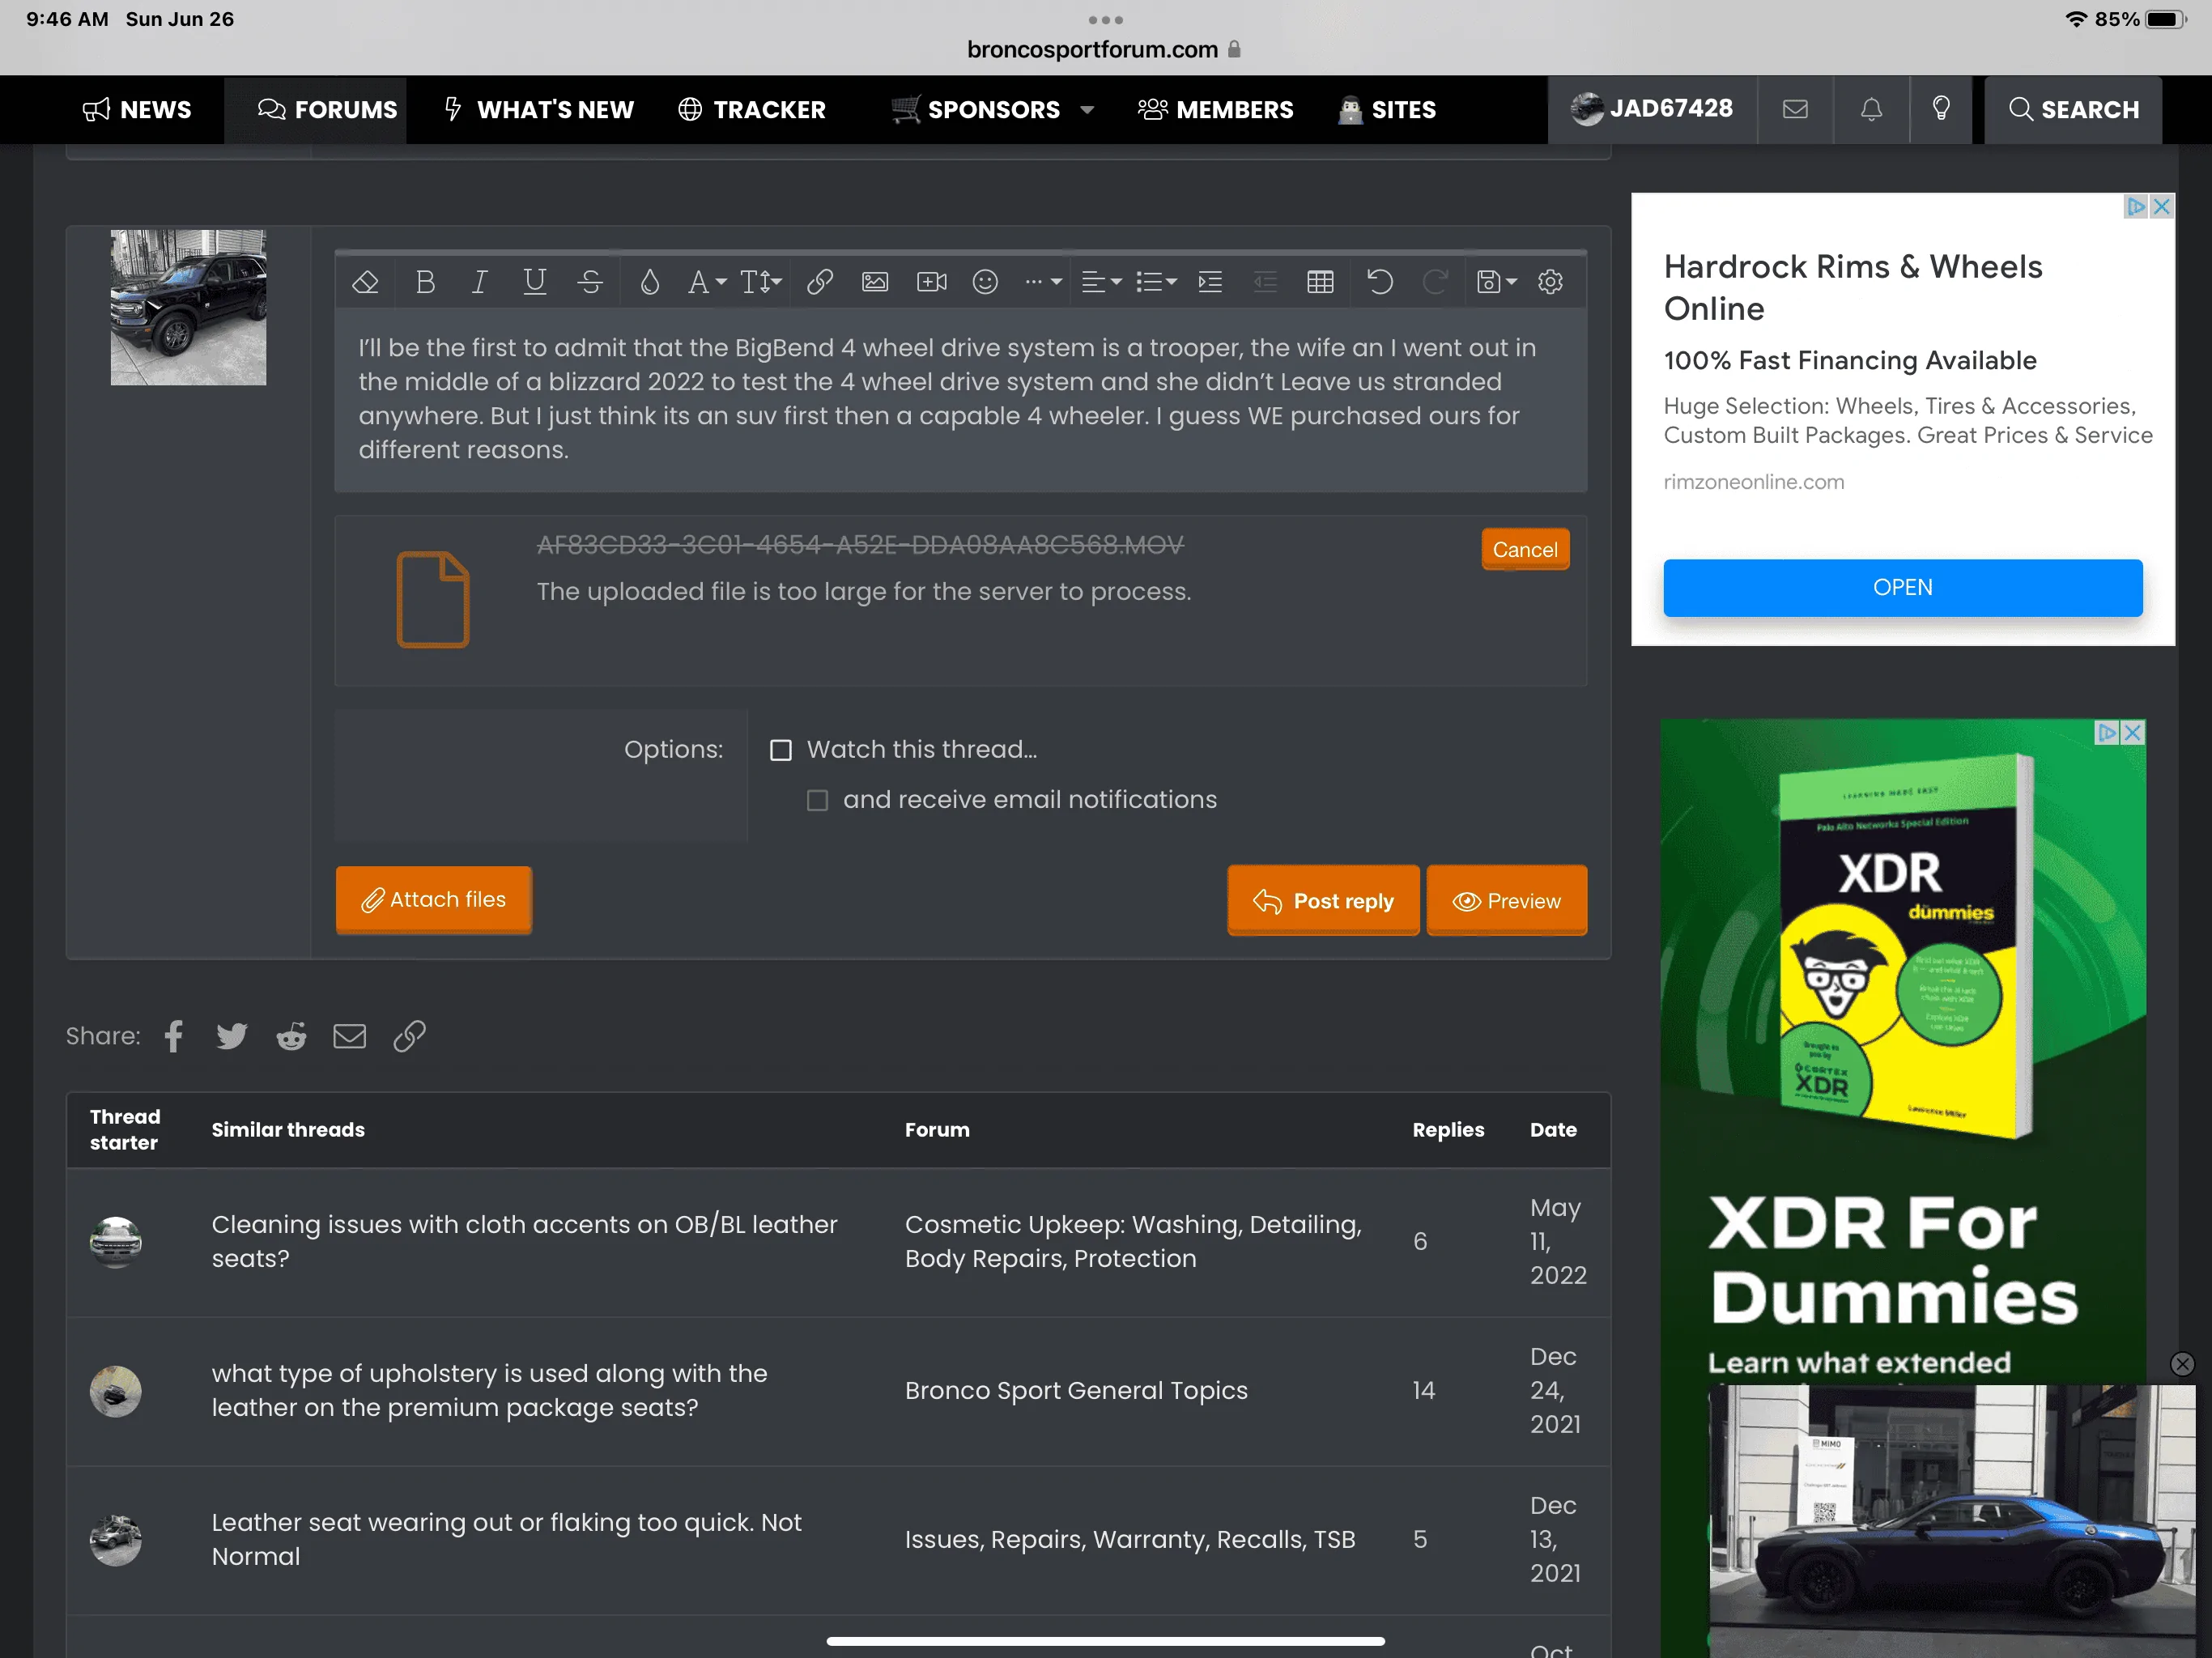Image resolution: width=2212 pixels, height=1658 pixels.
Task: Click the strikethrough formatting icon
Action: pyautogui.click(x=590, y=283)
